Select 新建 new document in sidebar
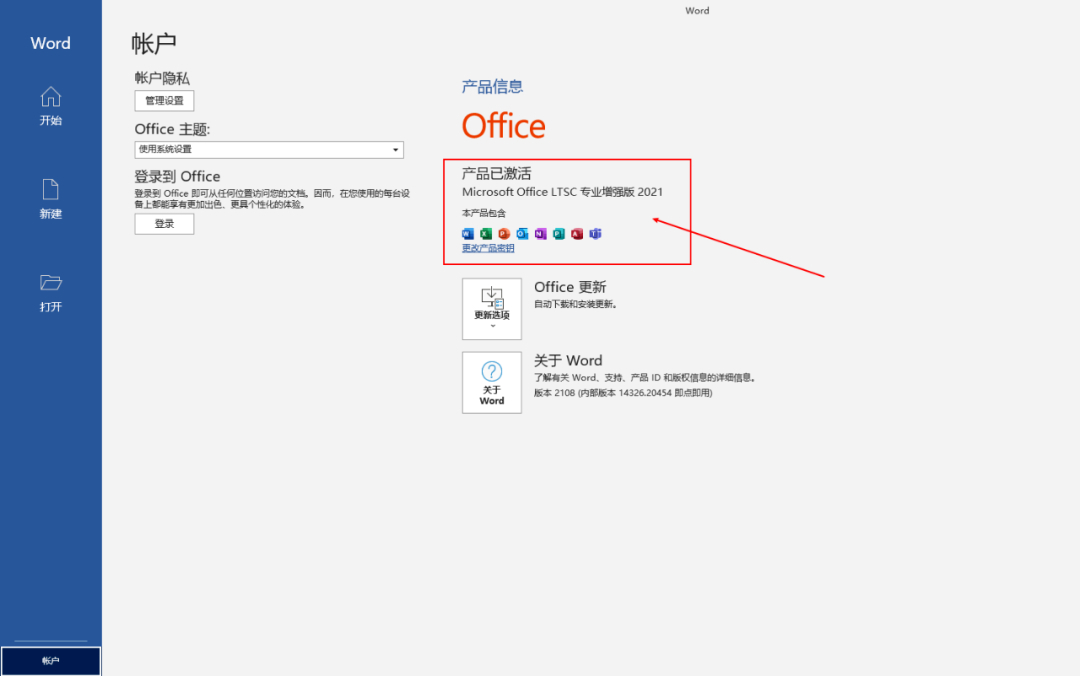 [50, 199]
